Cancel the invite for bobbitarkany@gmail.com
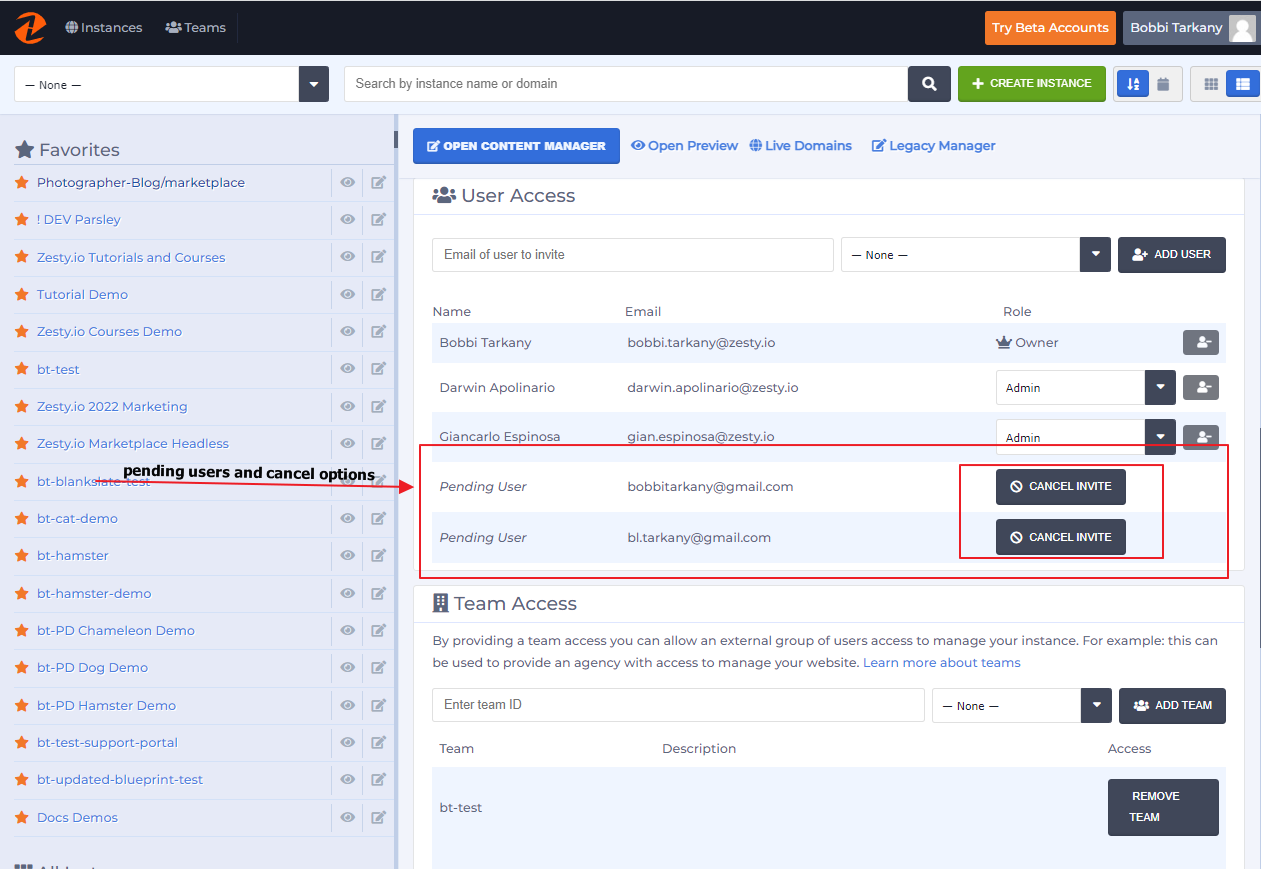The width and height of the screenshot is (1261, 869). pyautogui.click(x=1060, y=486)
